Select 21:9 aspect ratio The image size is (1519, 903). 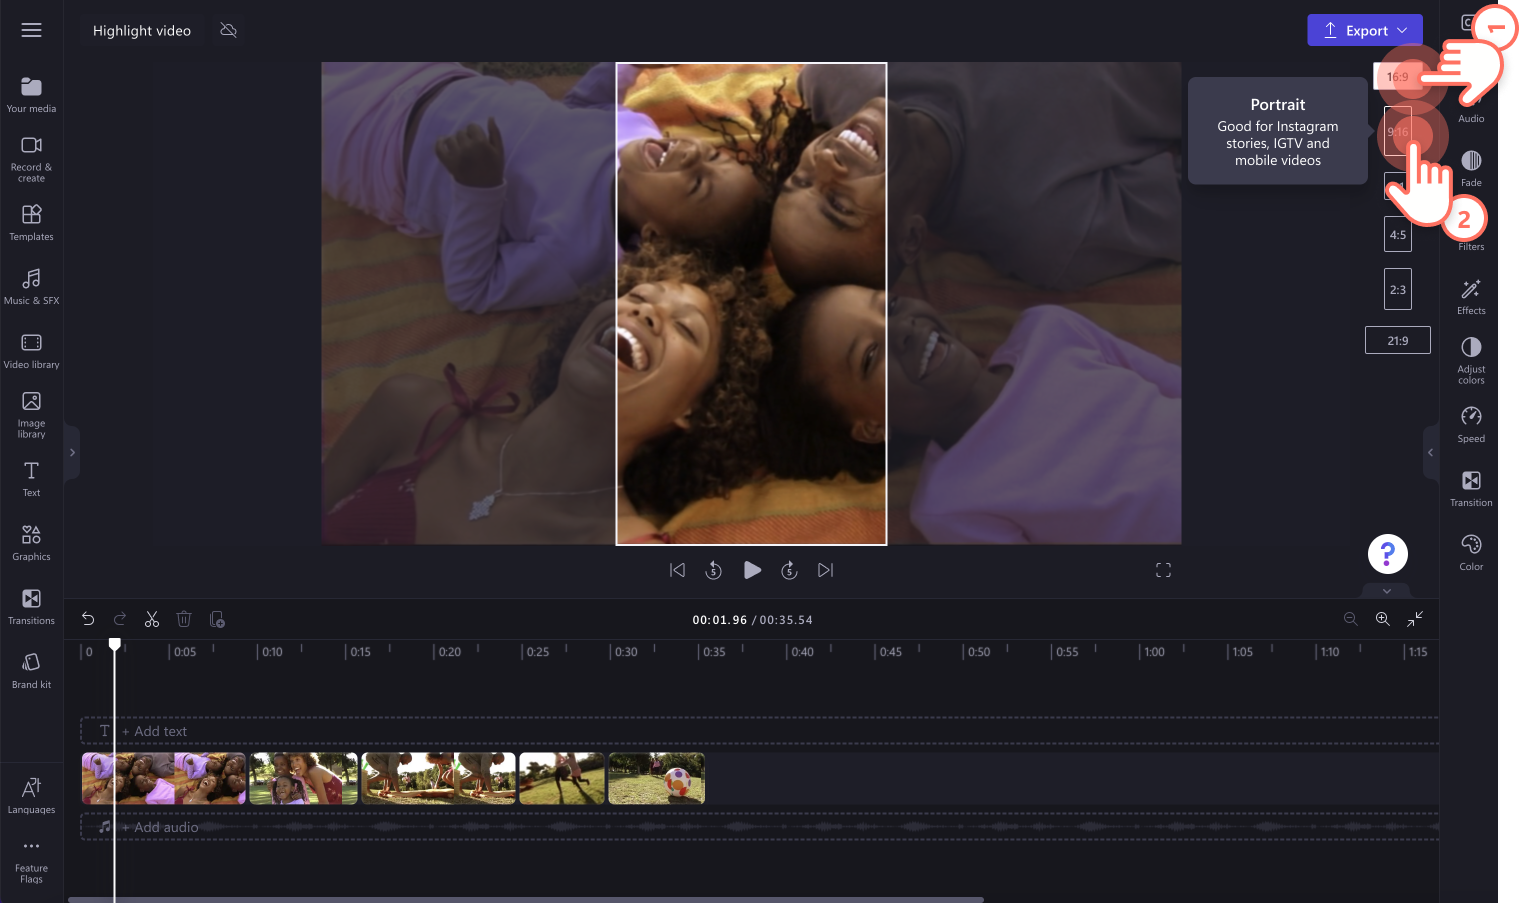coord(1397,340)
